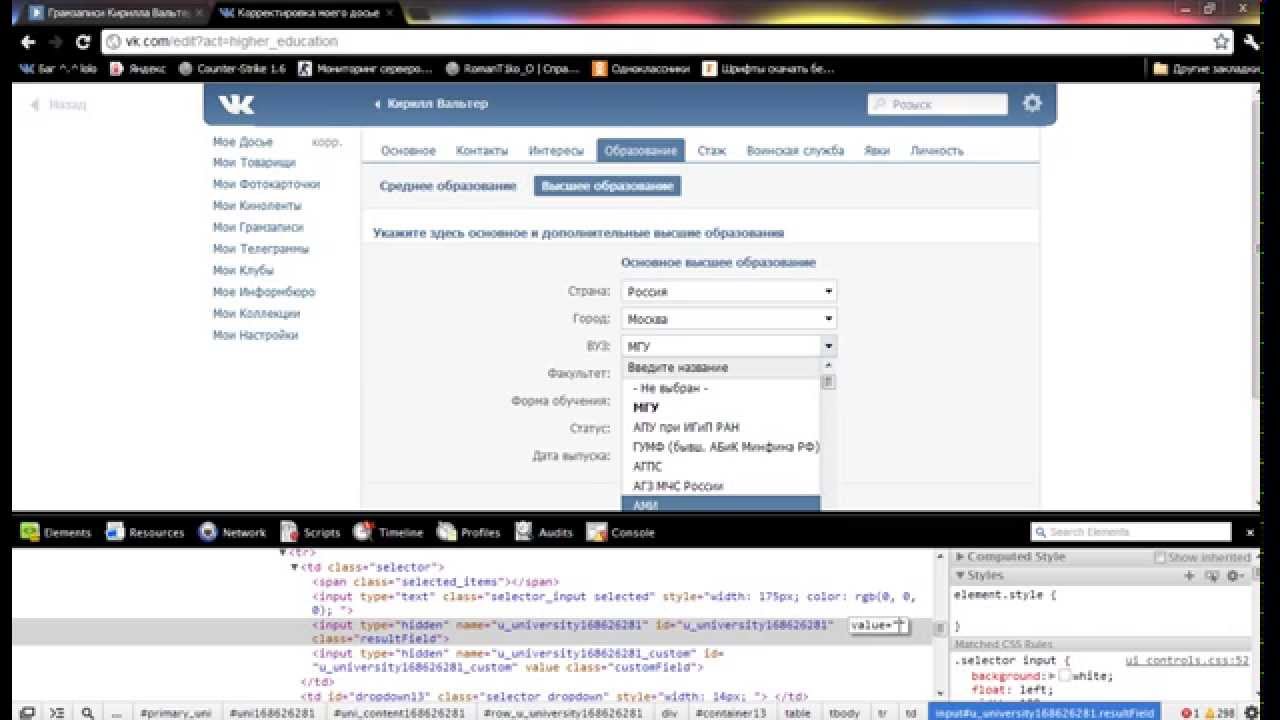Viewport: 1280px width, 720px height.
Task: Switch to the Воинская служба tab
Action: click(795, 151)
